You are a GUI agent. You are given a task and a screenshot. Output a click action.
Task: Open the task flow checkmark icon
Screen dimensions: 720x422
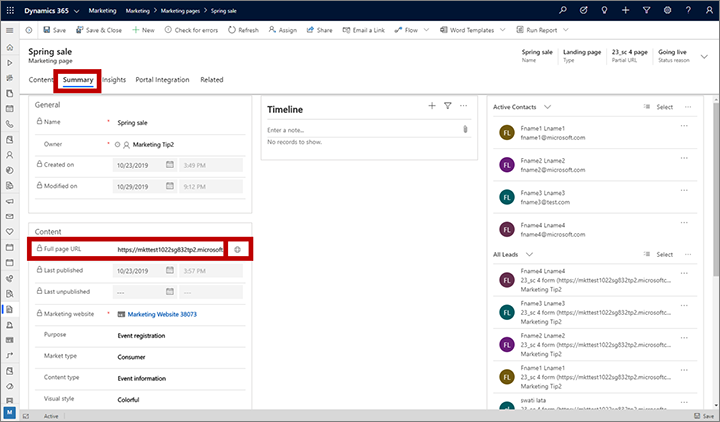click(584, 10)
